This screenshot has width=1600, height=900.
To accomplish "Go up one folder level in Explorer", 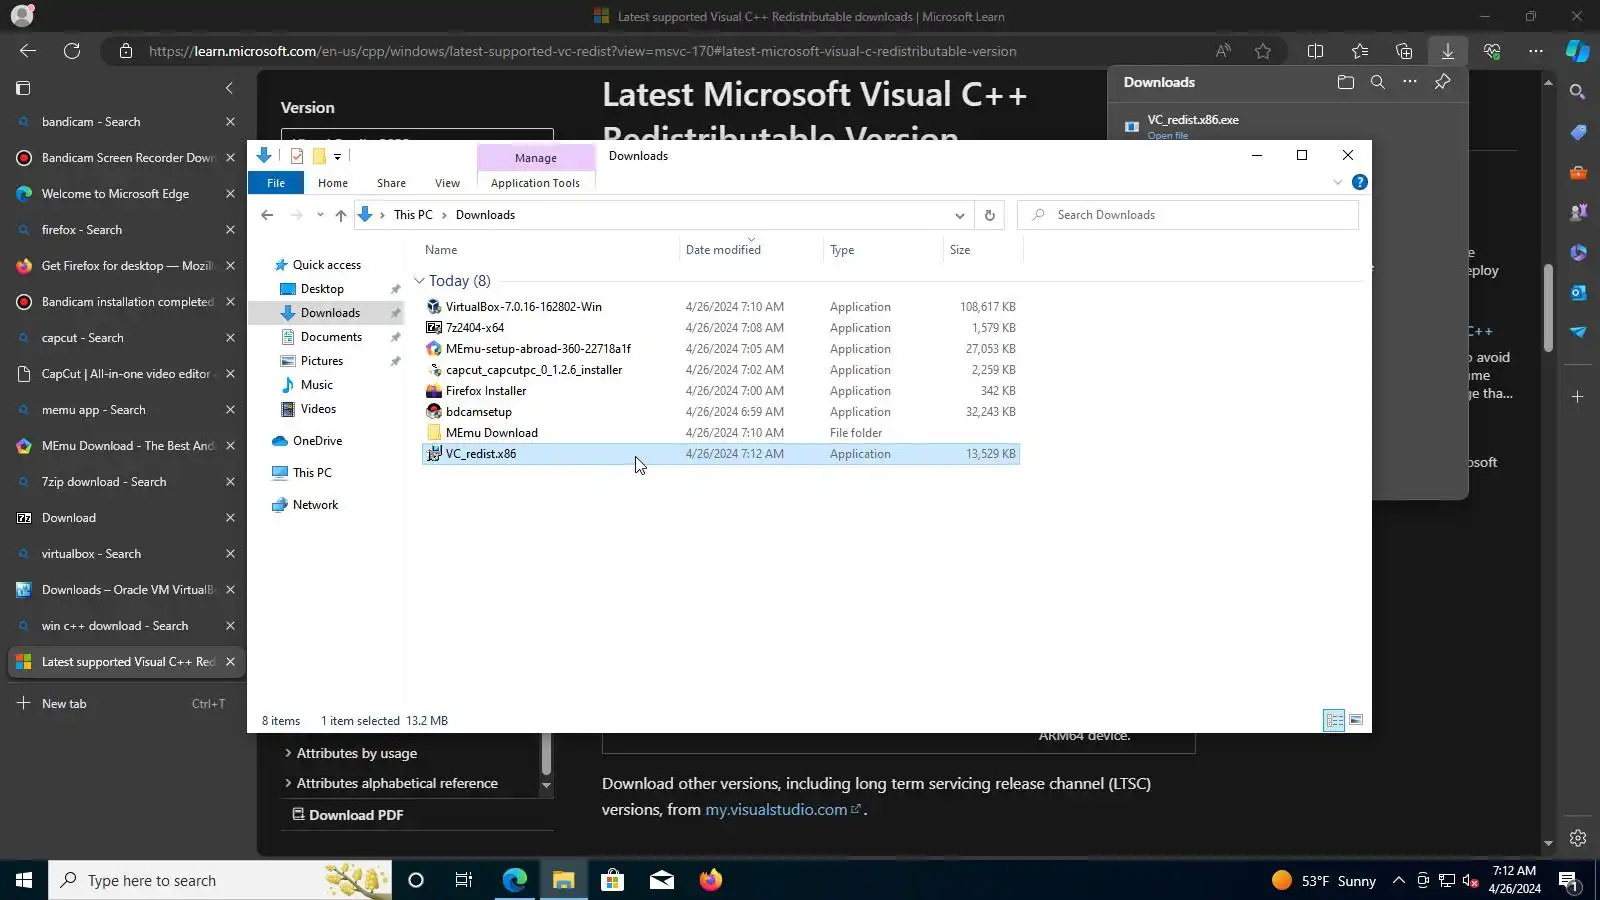I will point(341,215).
